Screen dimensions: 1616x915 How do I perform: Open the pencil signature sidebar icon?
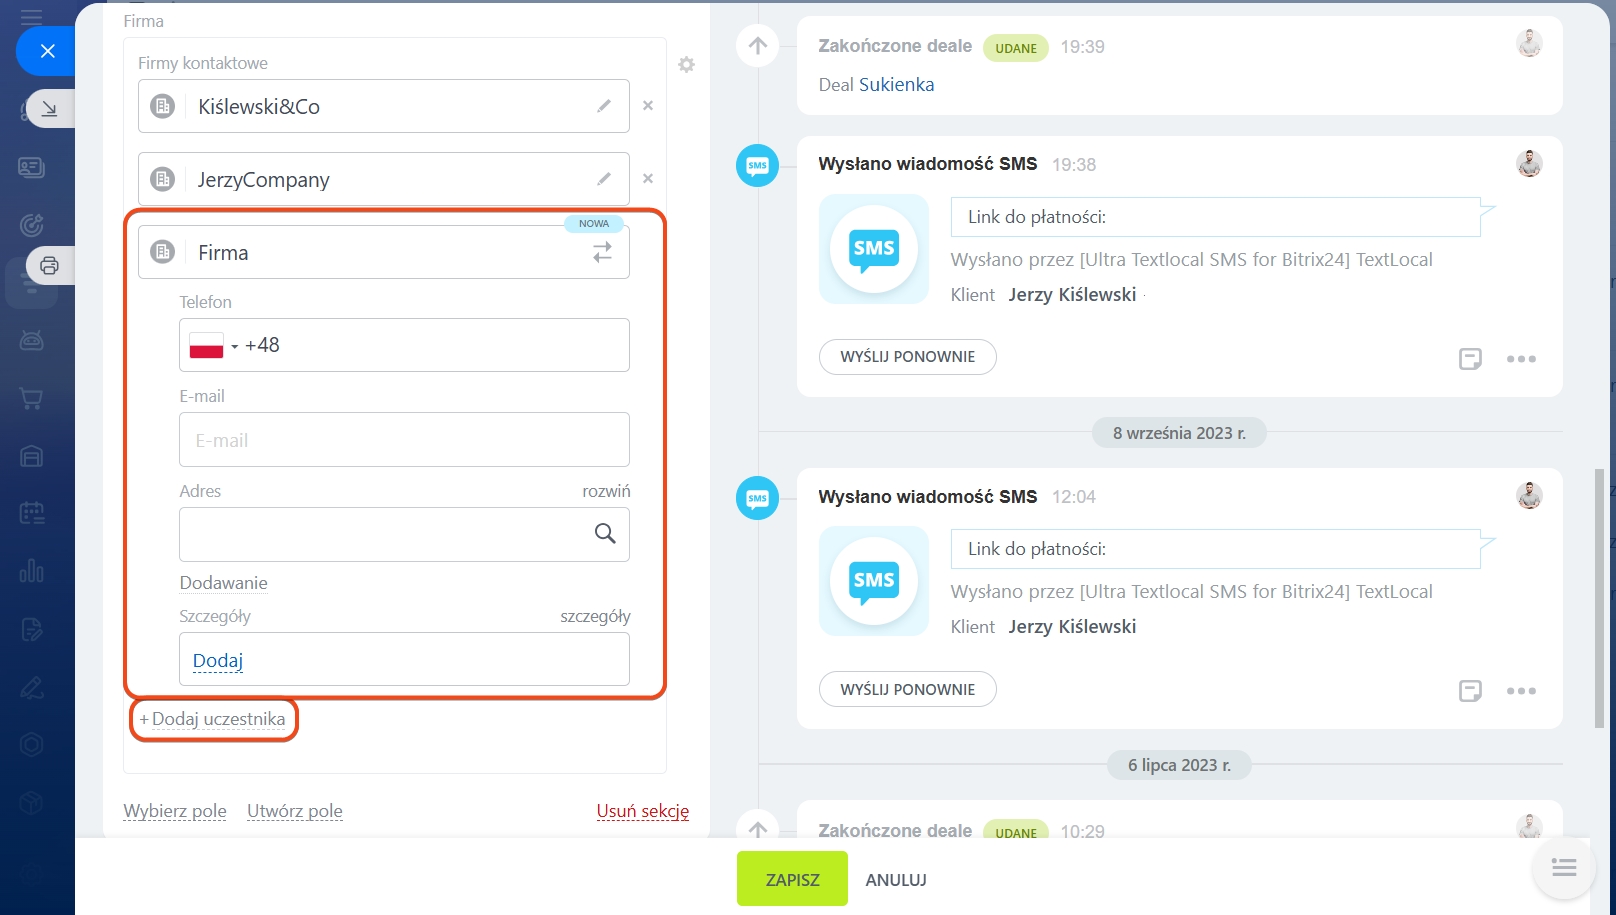click(32, 687)
